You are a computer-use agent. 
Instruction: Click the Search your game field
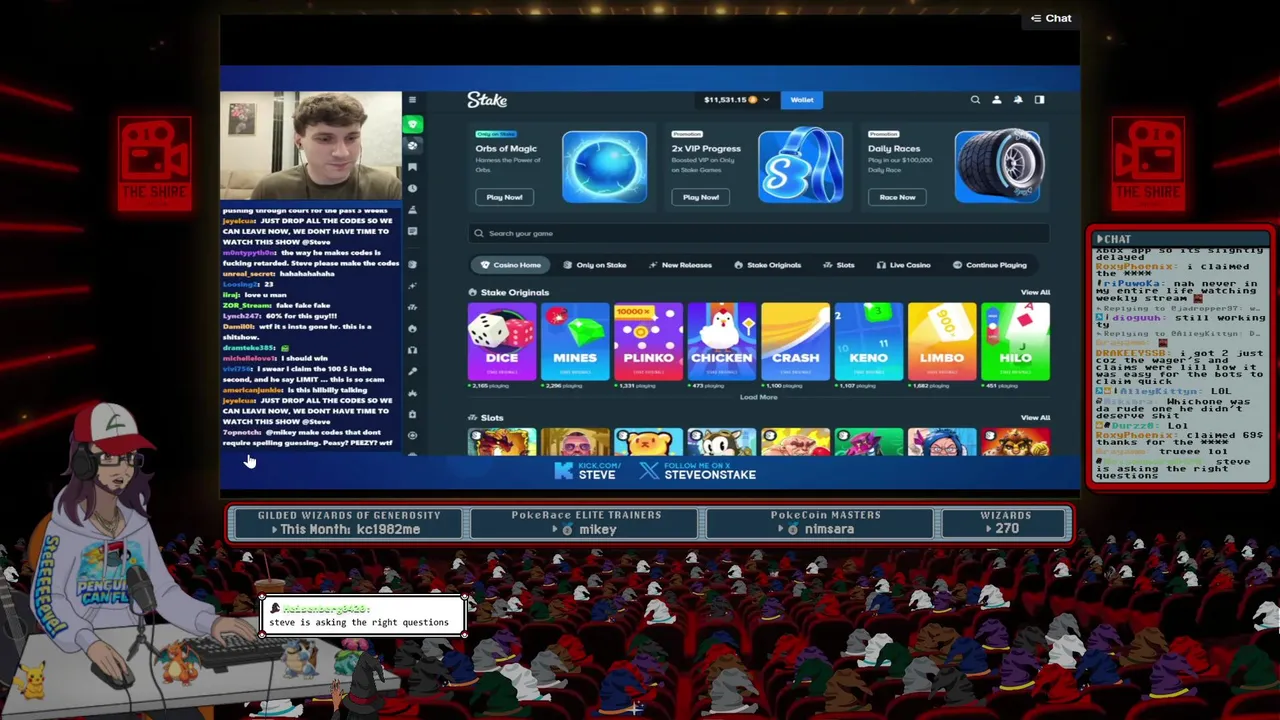(x=759, y=233)
